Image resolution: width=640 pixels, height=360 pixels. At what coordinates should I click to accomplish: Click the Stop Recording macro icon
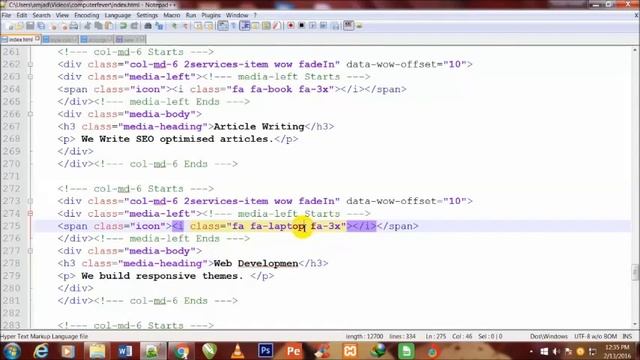click(302, 26)
